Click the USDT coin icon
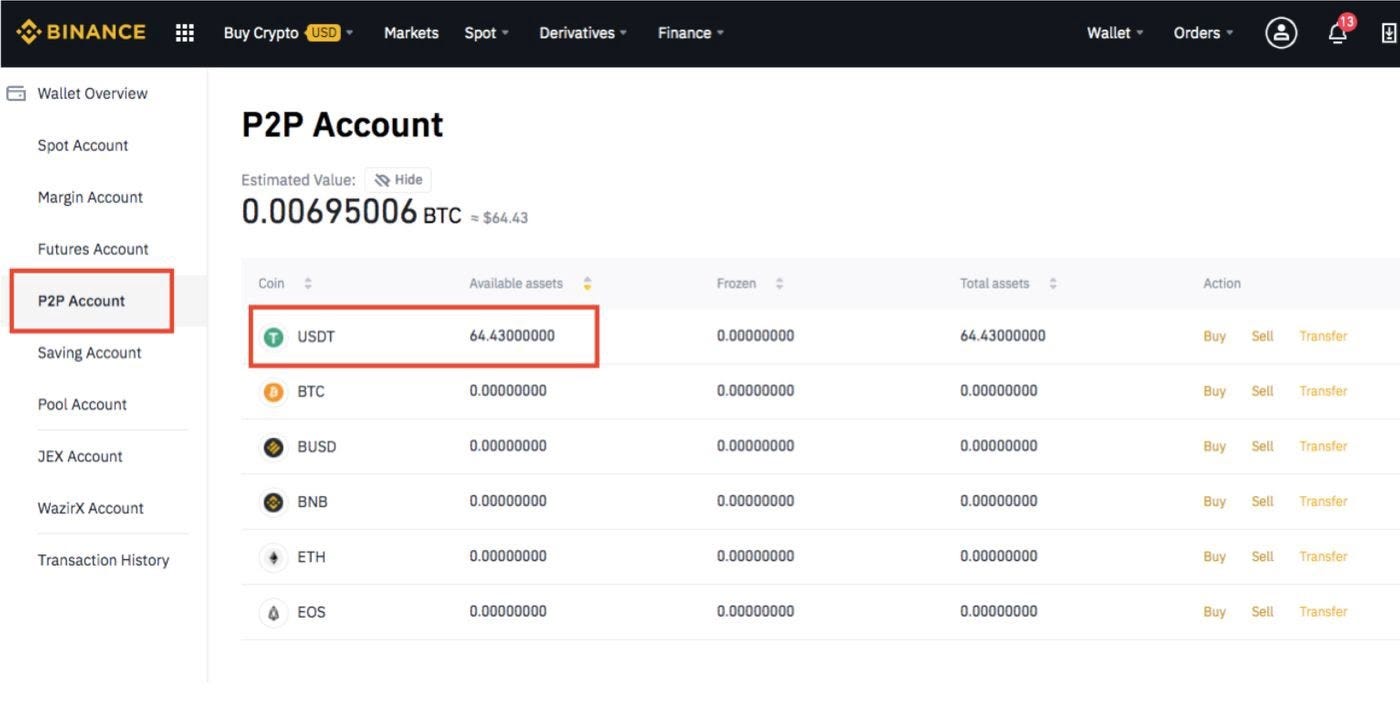The width and height of the screenshot is (1400, 701). pos(273,337)
